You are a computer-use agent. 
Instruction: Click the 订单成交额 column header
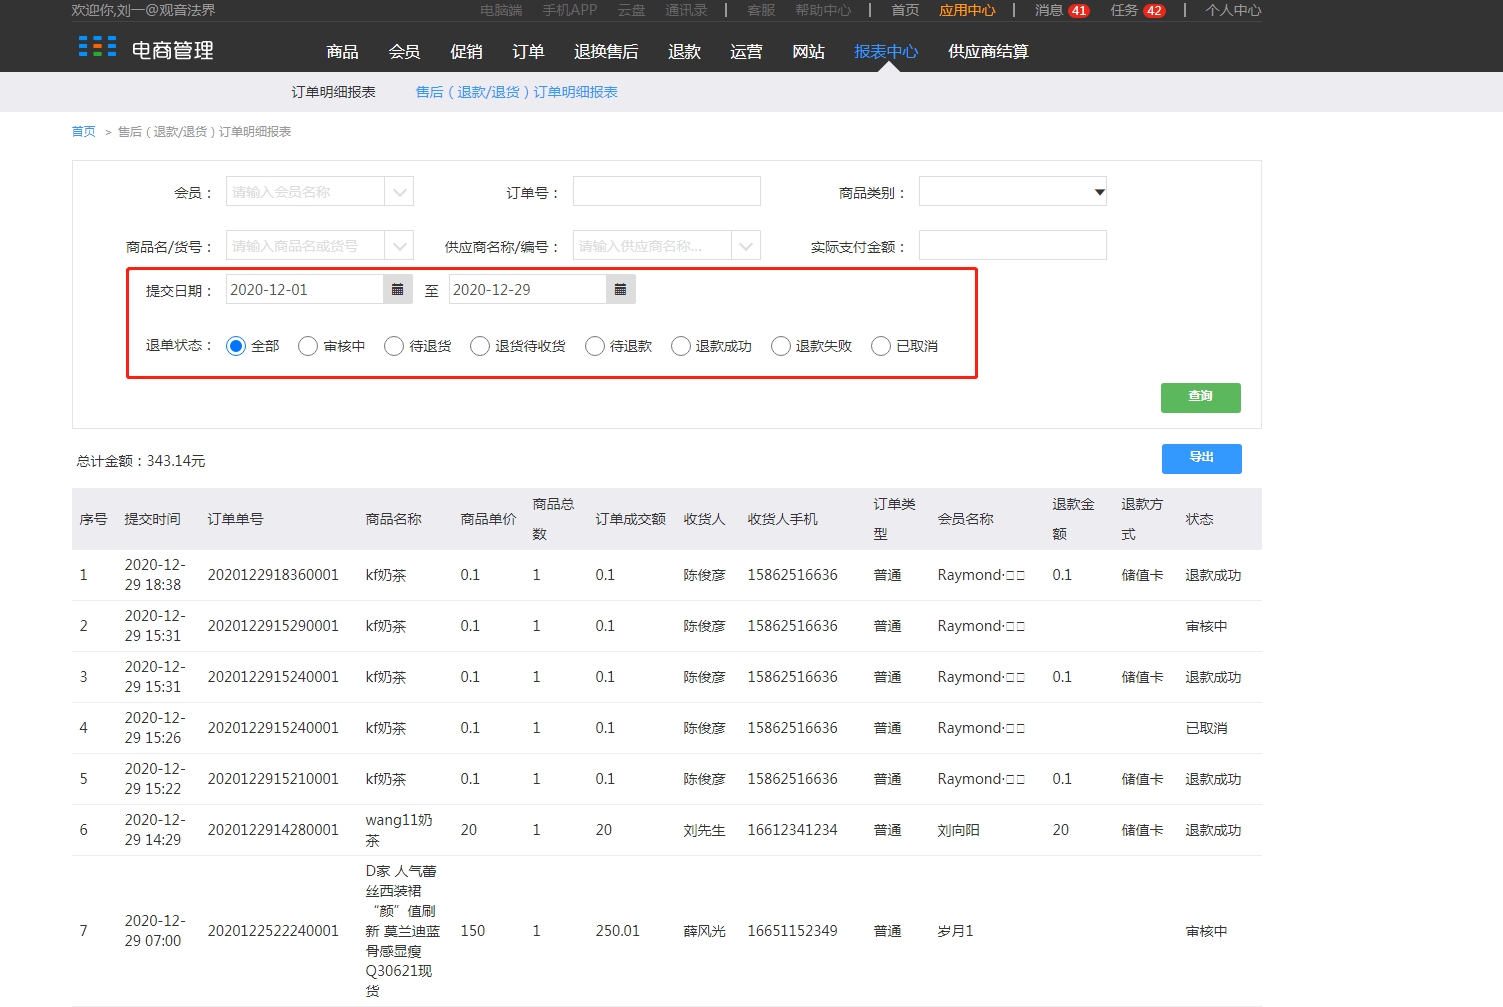click(x=630, y=519)
